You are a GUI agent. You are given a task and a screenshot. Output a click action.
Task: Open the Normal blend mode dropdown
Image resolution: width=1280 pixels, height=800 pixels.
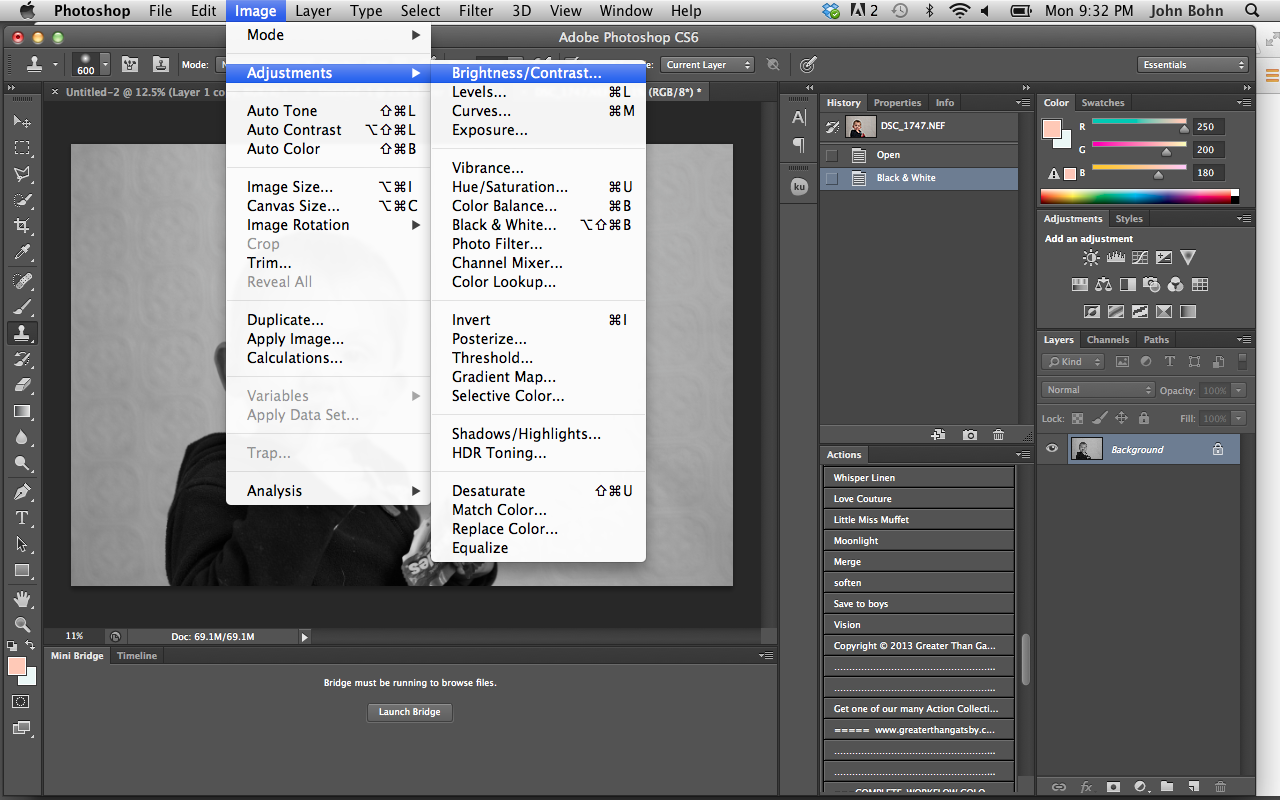click(1098, 390)
